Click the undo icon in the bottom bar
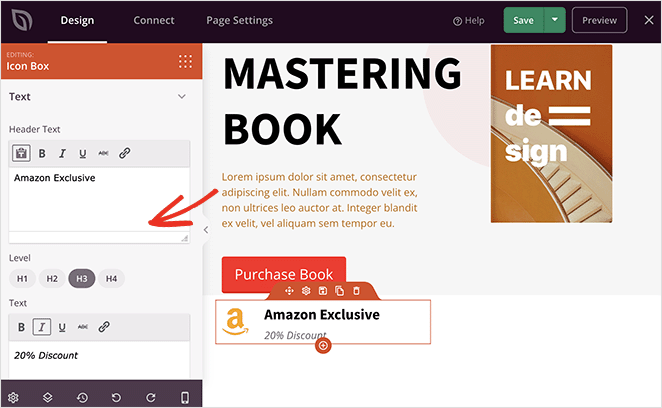 116,397
